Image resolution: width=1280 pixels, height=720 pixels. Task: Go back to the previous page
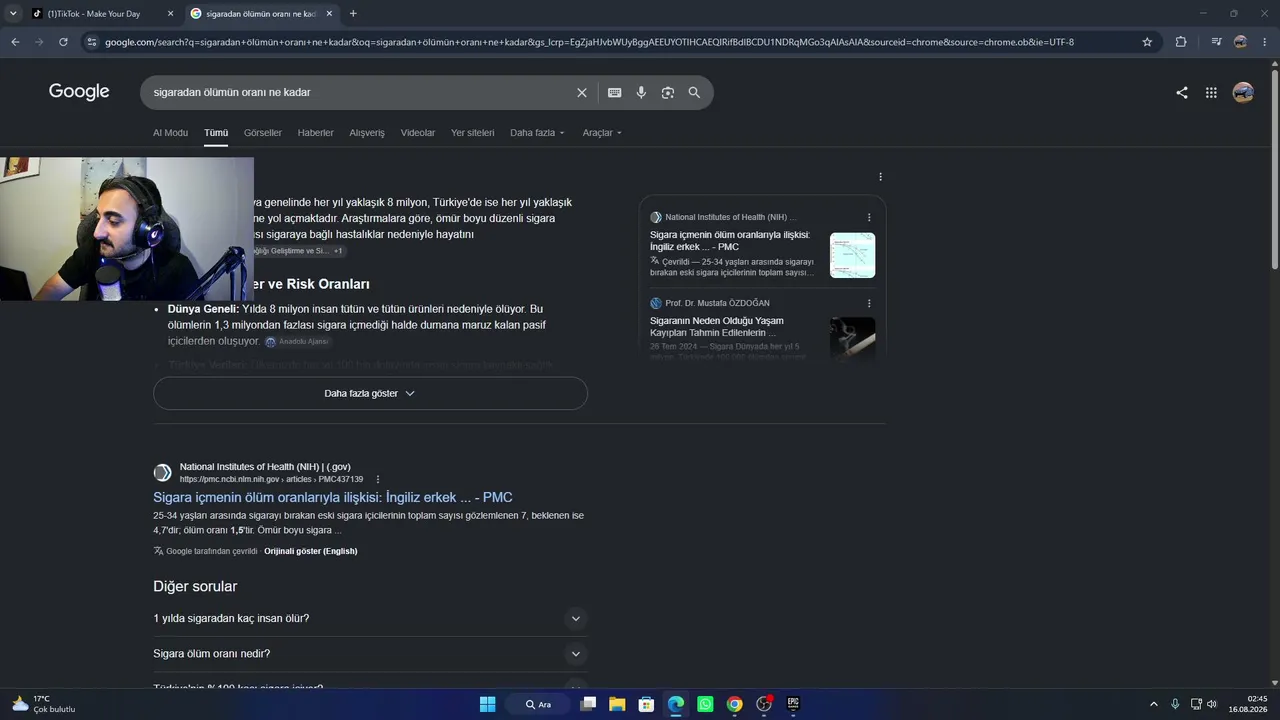pyautogui.click(x=15, y=42)
